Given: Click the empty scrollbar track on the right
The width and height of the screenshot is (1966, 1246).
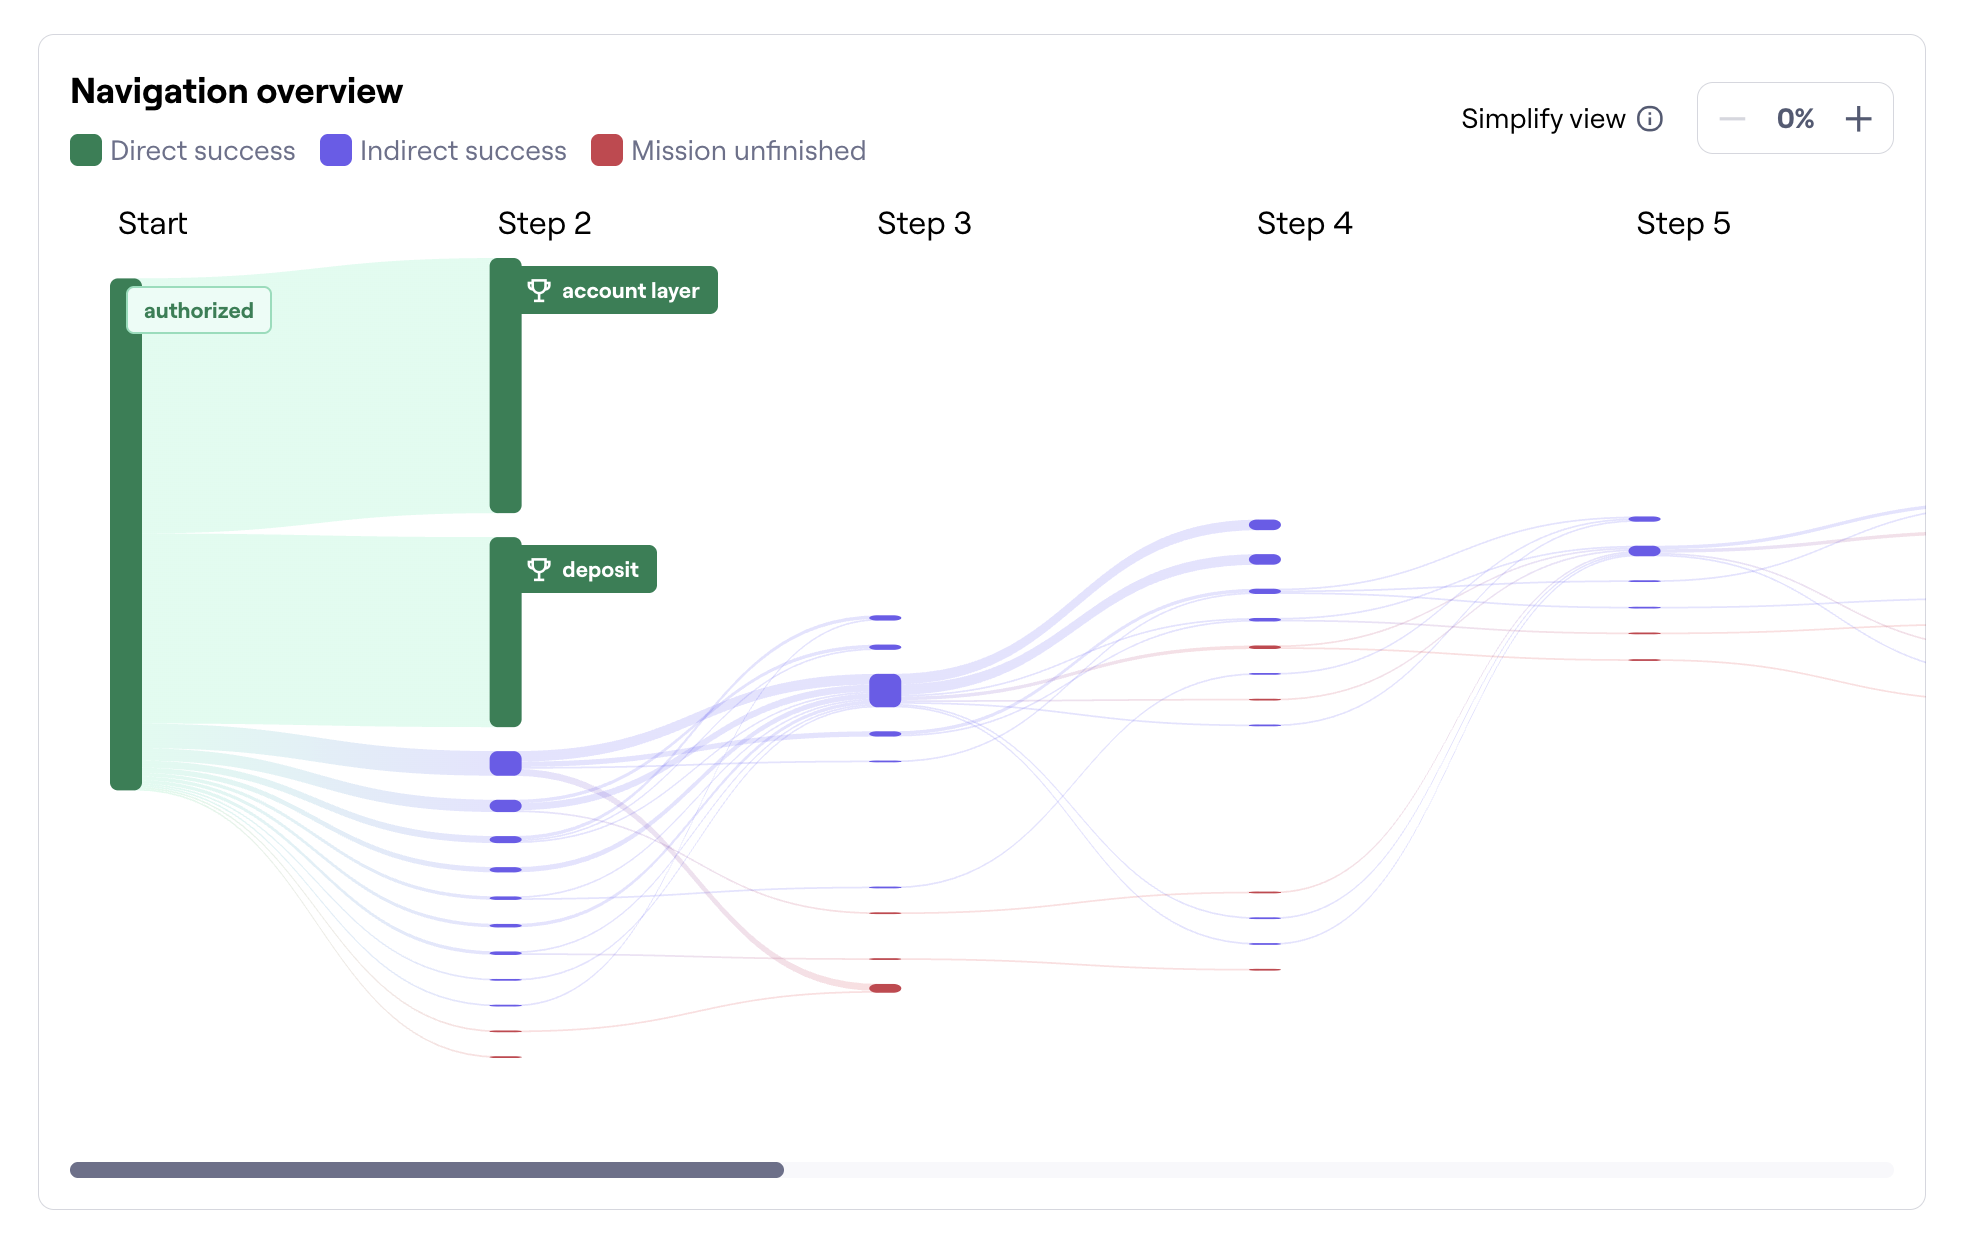Looking at the screenshot, I should (x=1340, y=1170).
